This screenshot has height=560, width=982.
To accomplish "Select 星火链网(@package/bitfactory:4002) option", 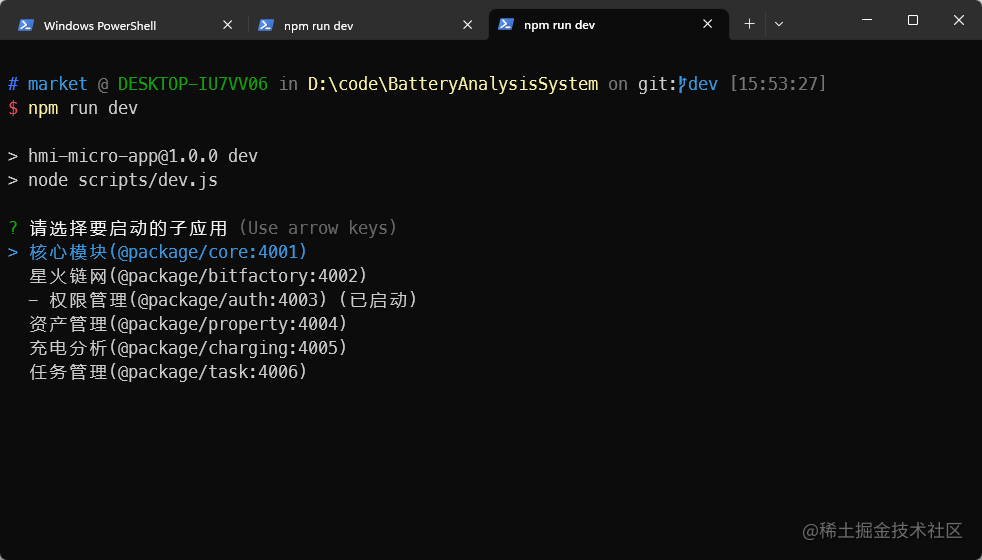I will click(x=198, y=276).
